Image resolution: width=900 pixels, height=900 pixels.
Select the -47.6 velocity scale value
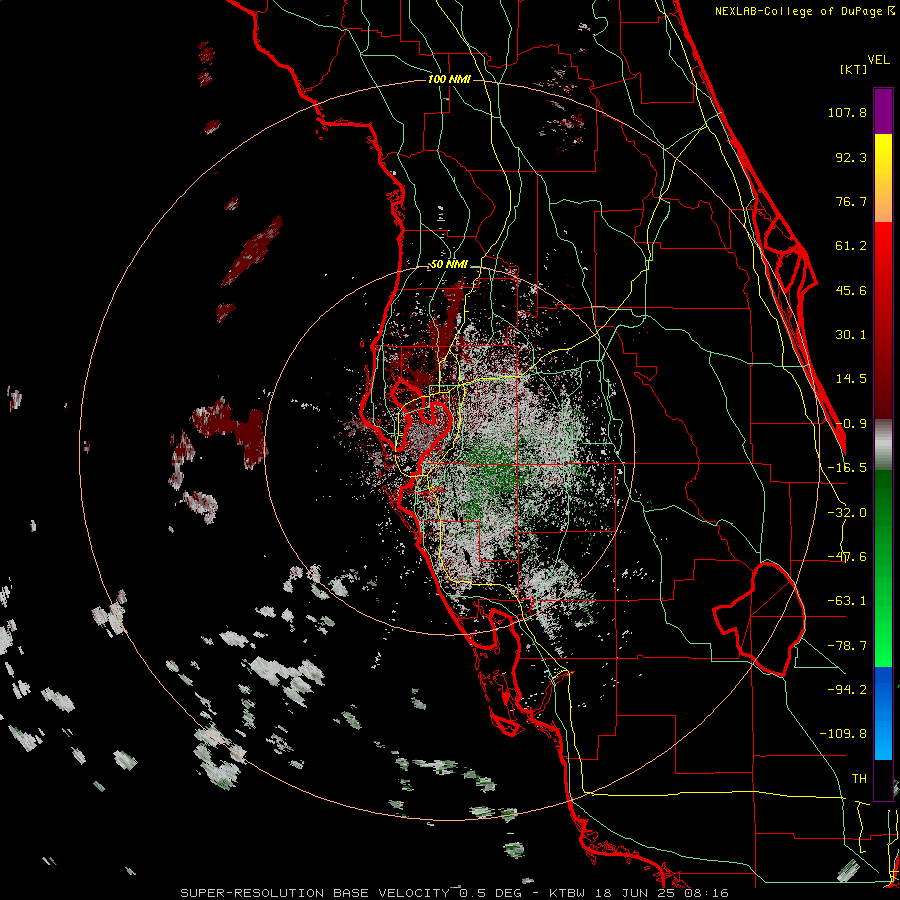click(847, 557)
